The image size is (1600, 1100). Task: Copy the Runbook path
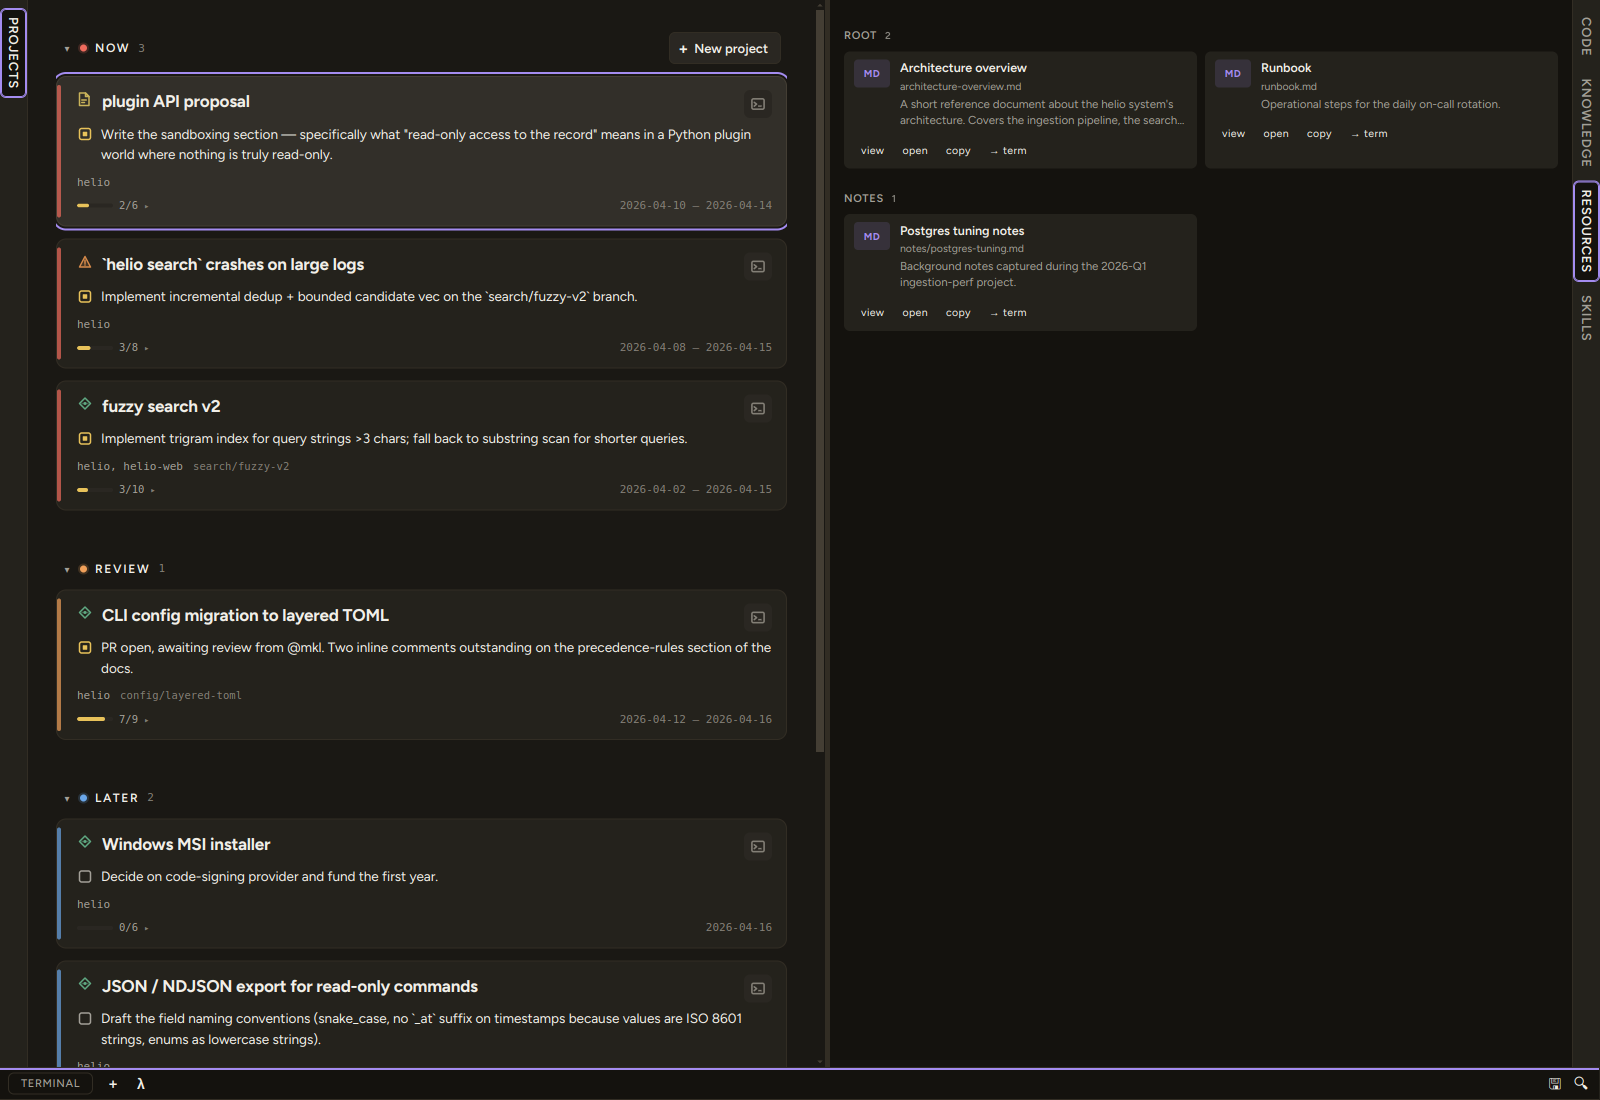[x=1319, y=134]
